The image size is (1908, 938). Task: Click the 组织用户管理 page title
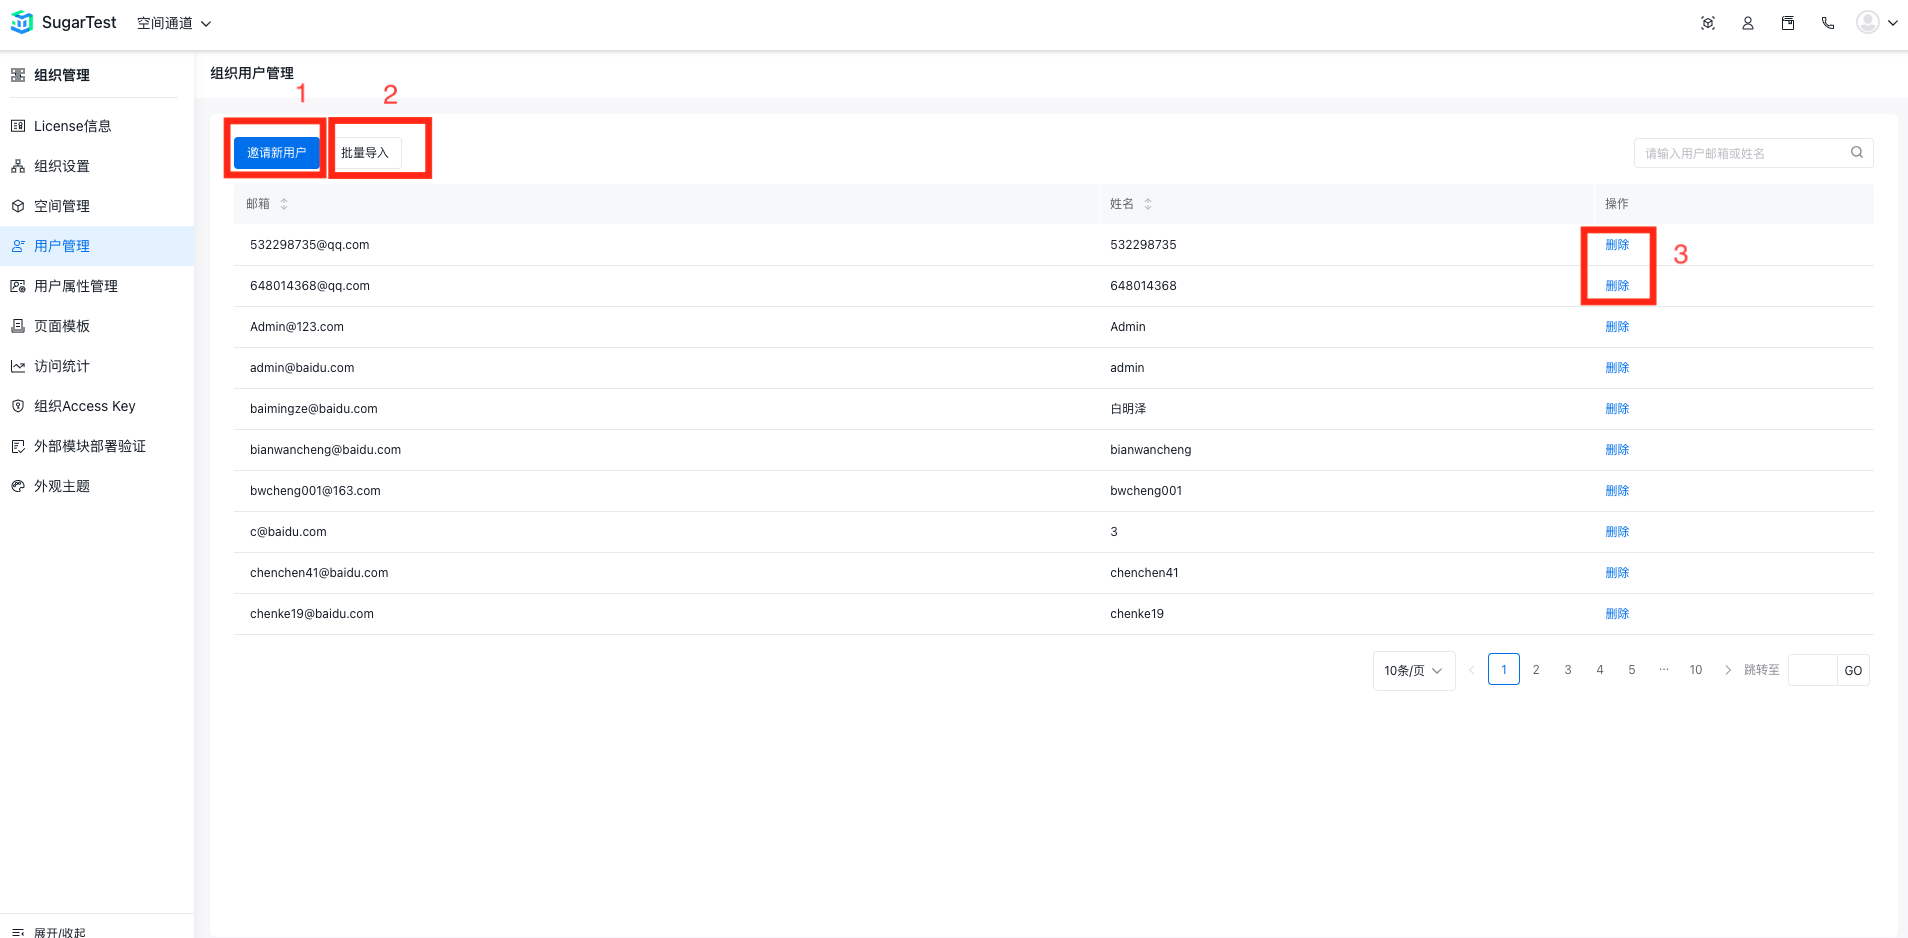point(252,73)
